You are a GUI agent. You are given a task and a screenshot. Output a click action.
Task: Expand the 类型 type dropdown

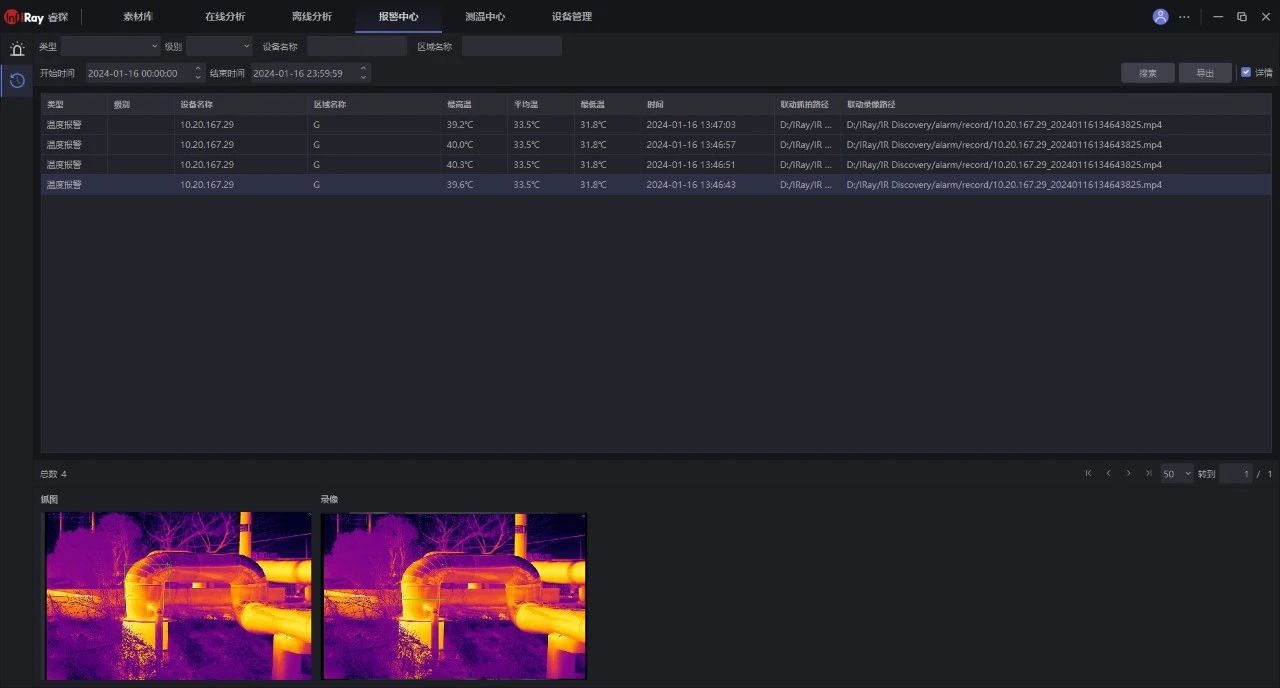click(x=111, y=46)
